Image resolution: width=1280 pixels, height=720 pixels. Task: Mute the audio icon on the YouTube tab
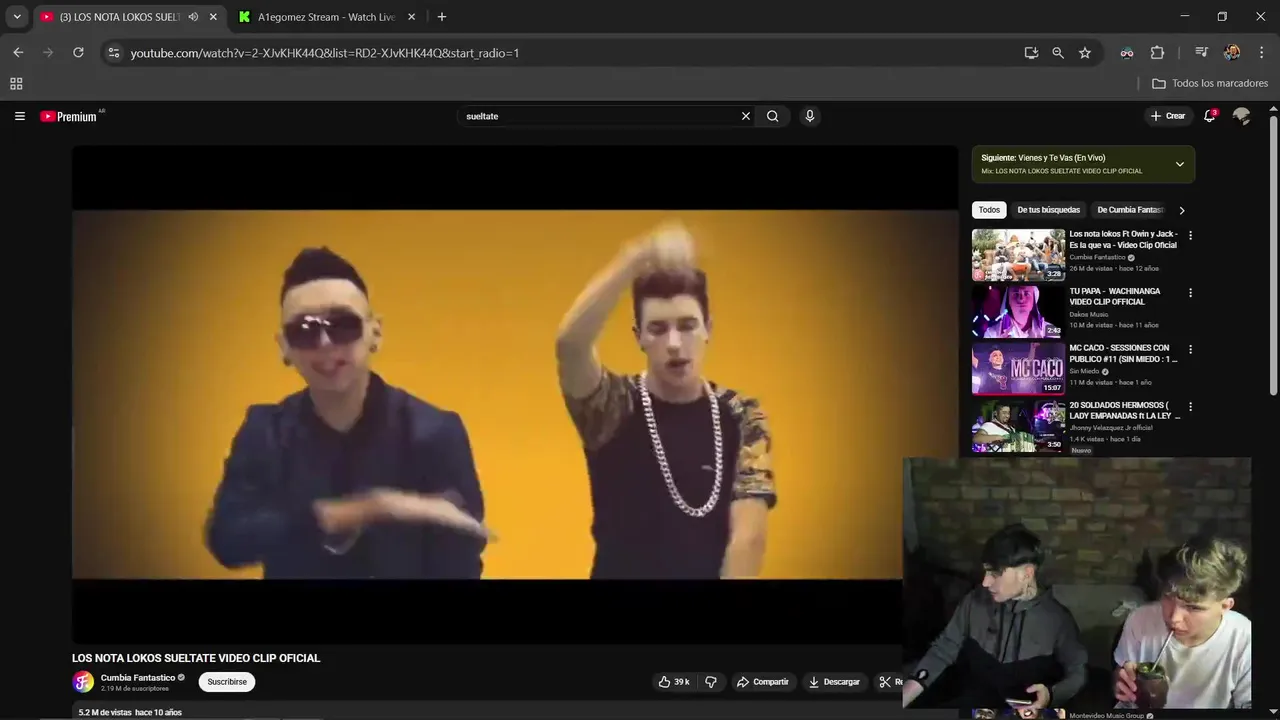193,17
